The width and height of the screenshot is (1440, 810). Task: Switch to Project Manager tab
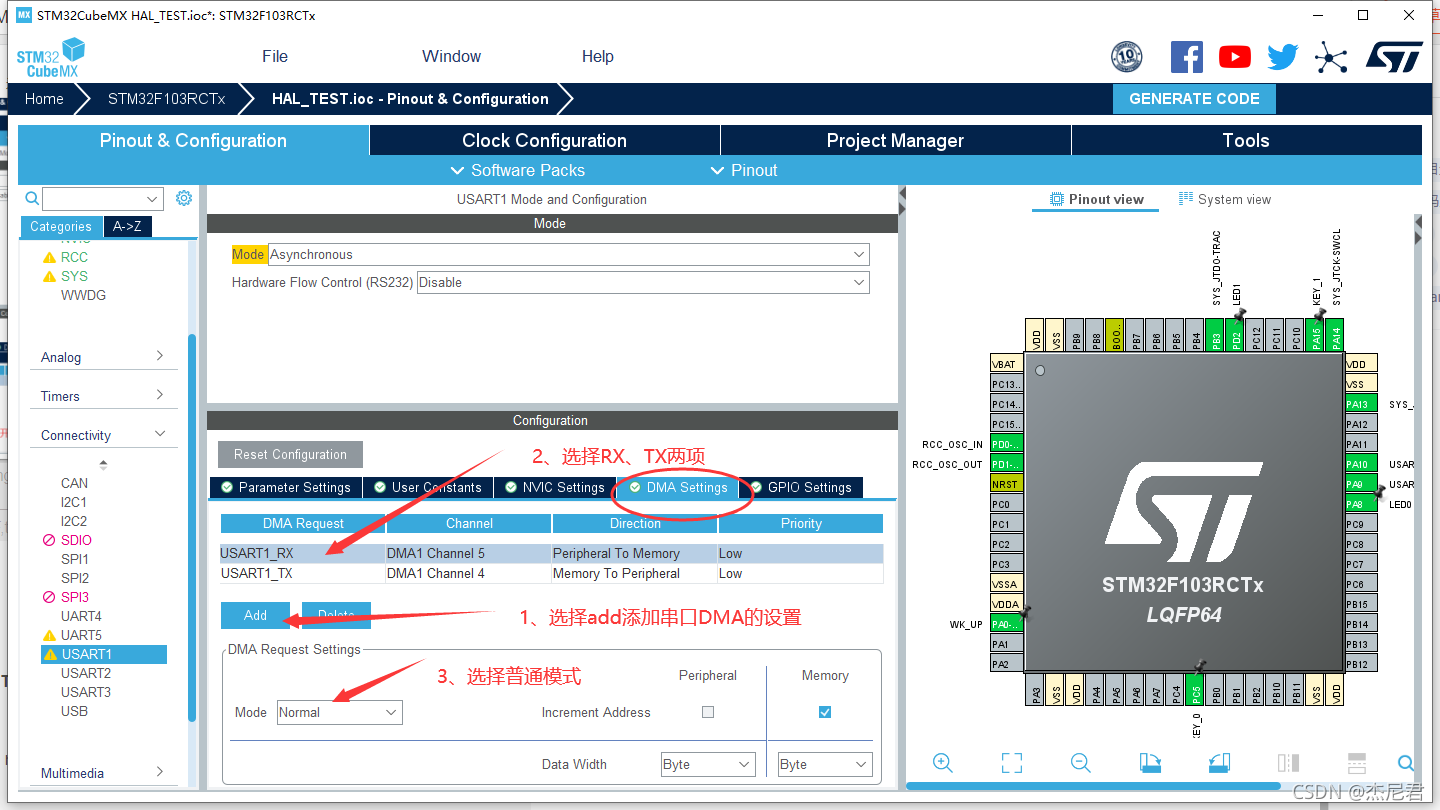895,140
